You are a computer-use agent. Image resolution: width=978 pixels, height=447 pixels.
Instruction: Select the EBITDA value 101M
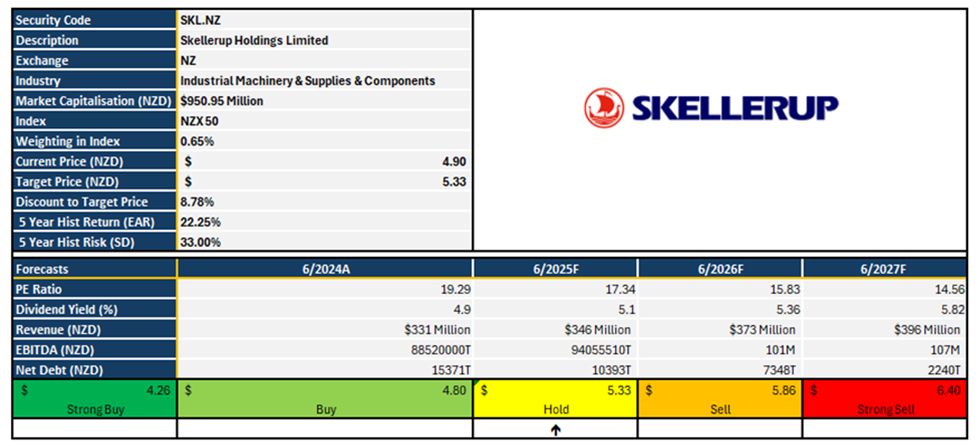(720, 349)
